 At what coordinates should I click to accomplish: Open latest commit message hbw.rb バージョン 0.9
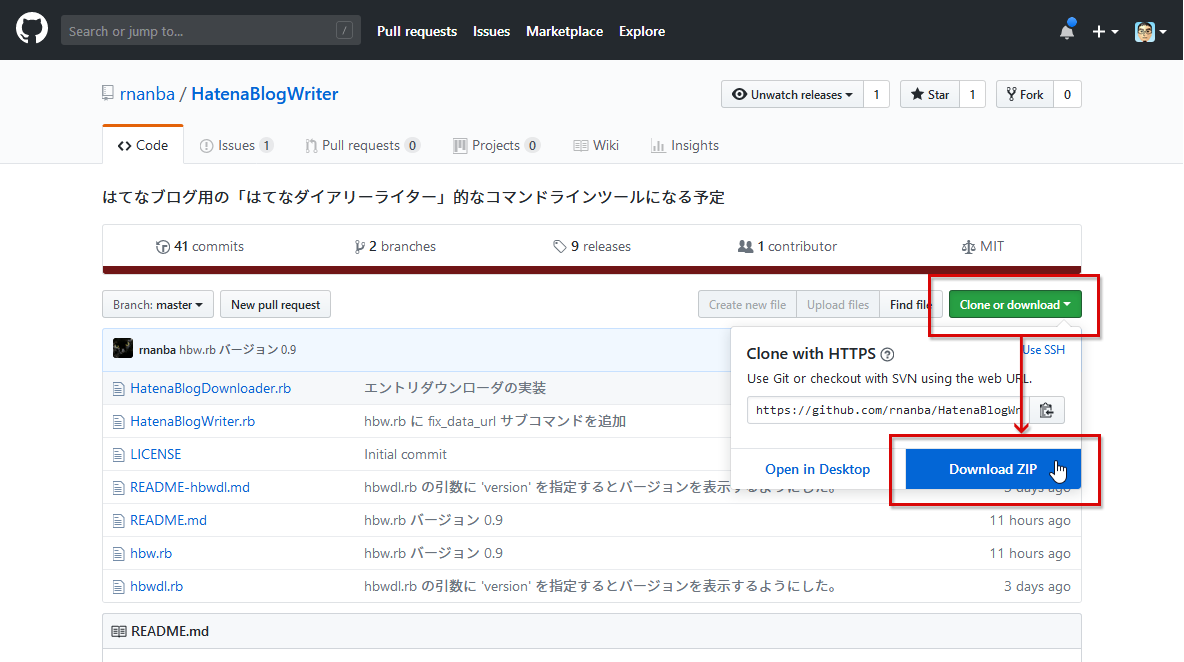point(237,349)
